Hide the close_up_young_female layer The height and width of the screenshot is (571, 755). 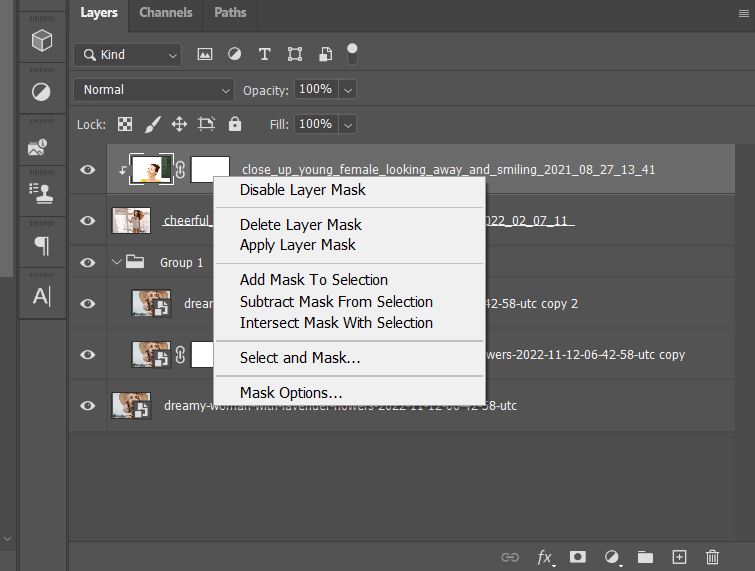pos(88,169)
